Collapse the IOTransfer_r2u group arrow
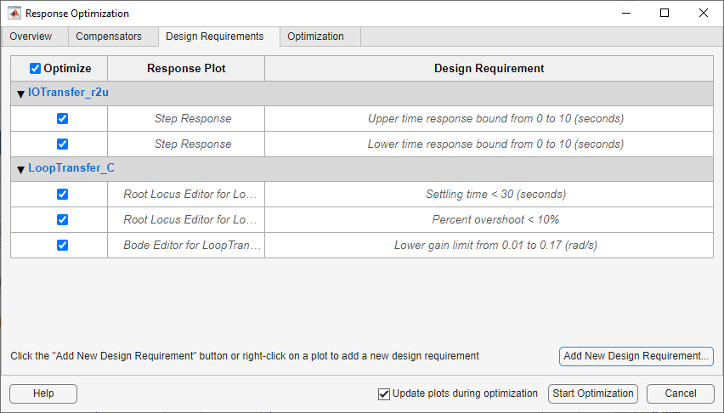Screen dimensions: 724x413 21,94
